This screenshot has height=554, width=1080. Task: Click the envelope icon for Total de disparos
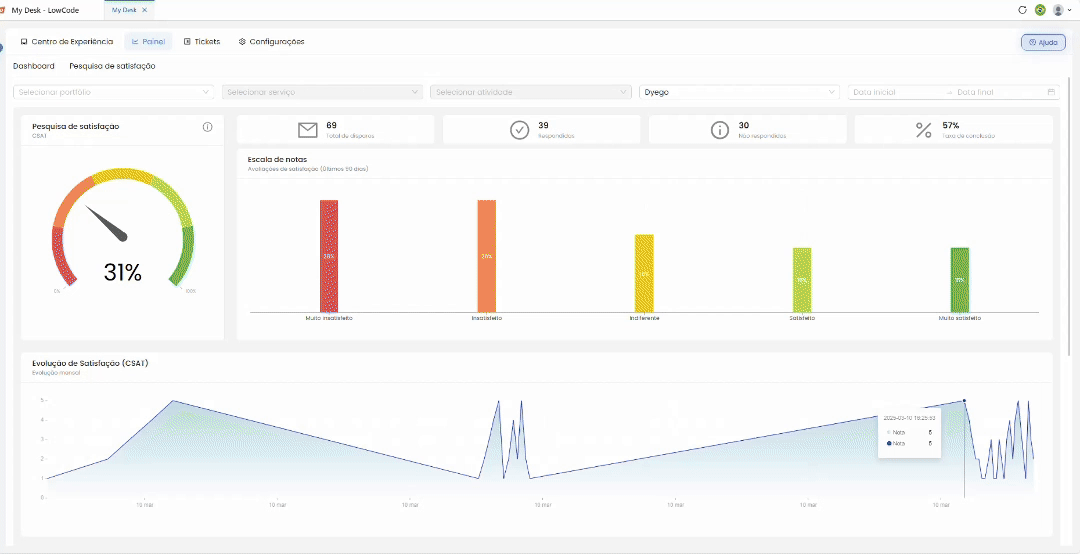pyautogui.click(x=307, y=130)
